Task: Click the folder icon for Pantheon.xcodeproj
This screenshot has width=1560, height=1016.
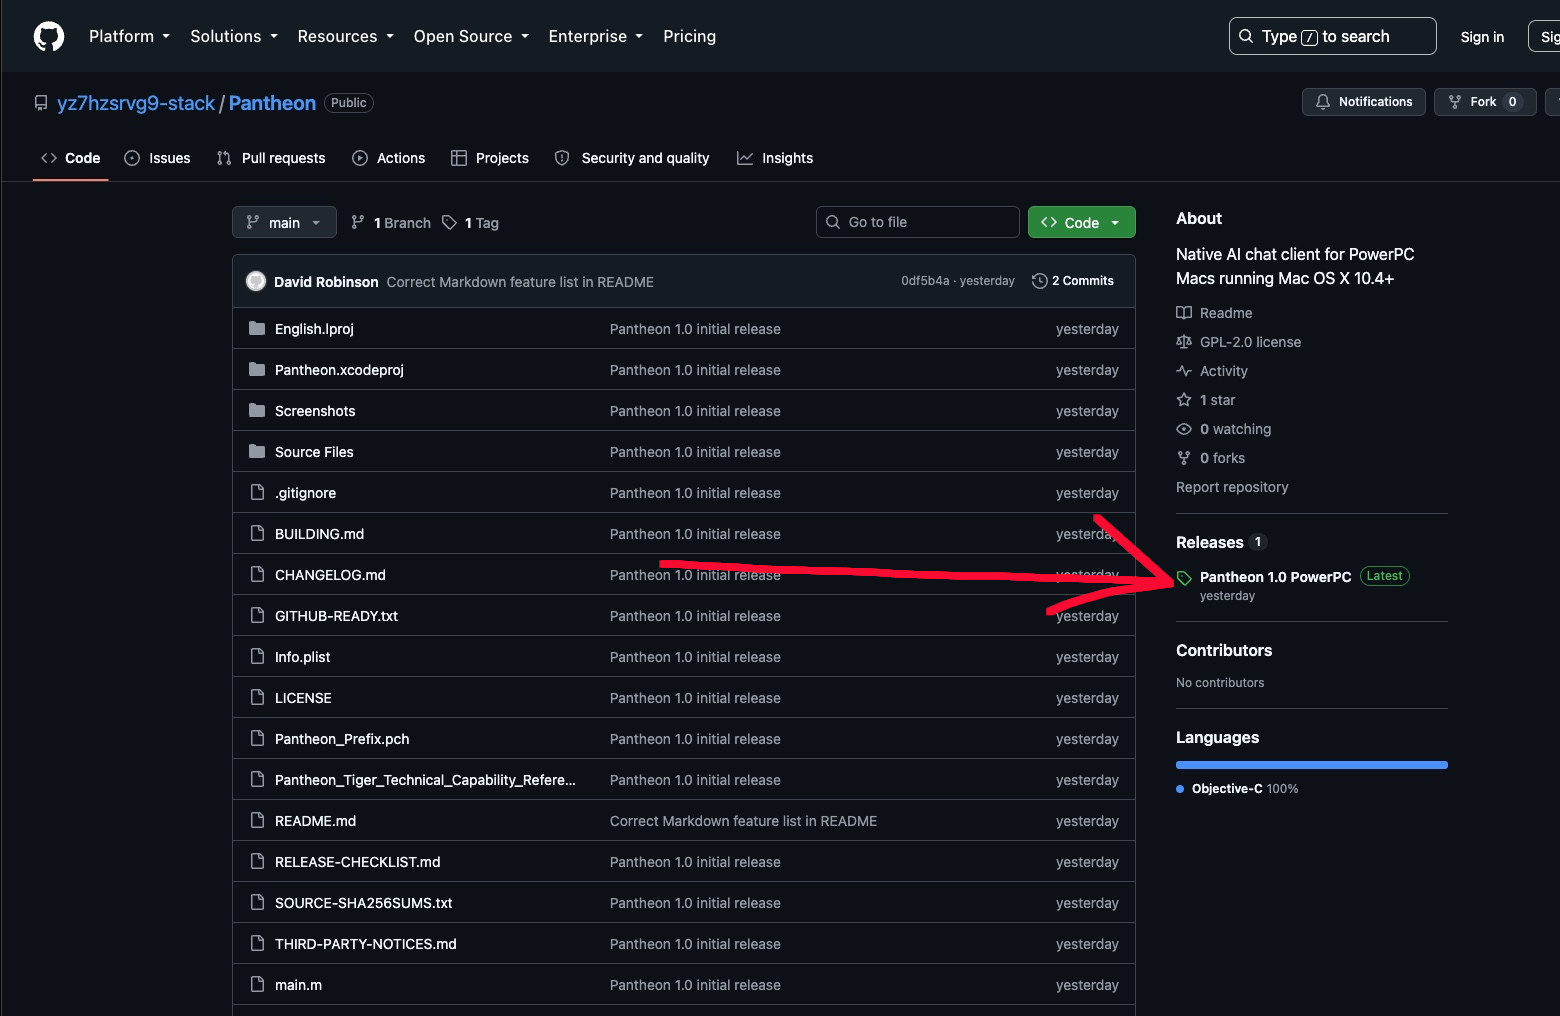Action: point(257,369)
